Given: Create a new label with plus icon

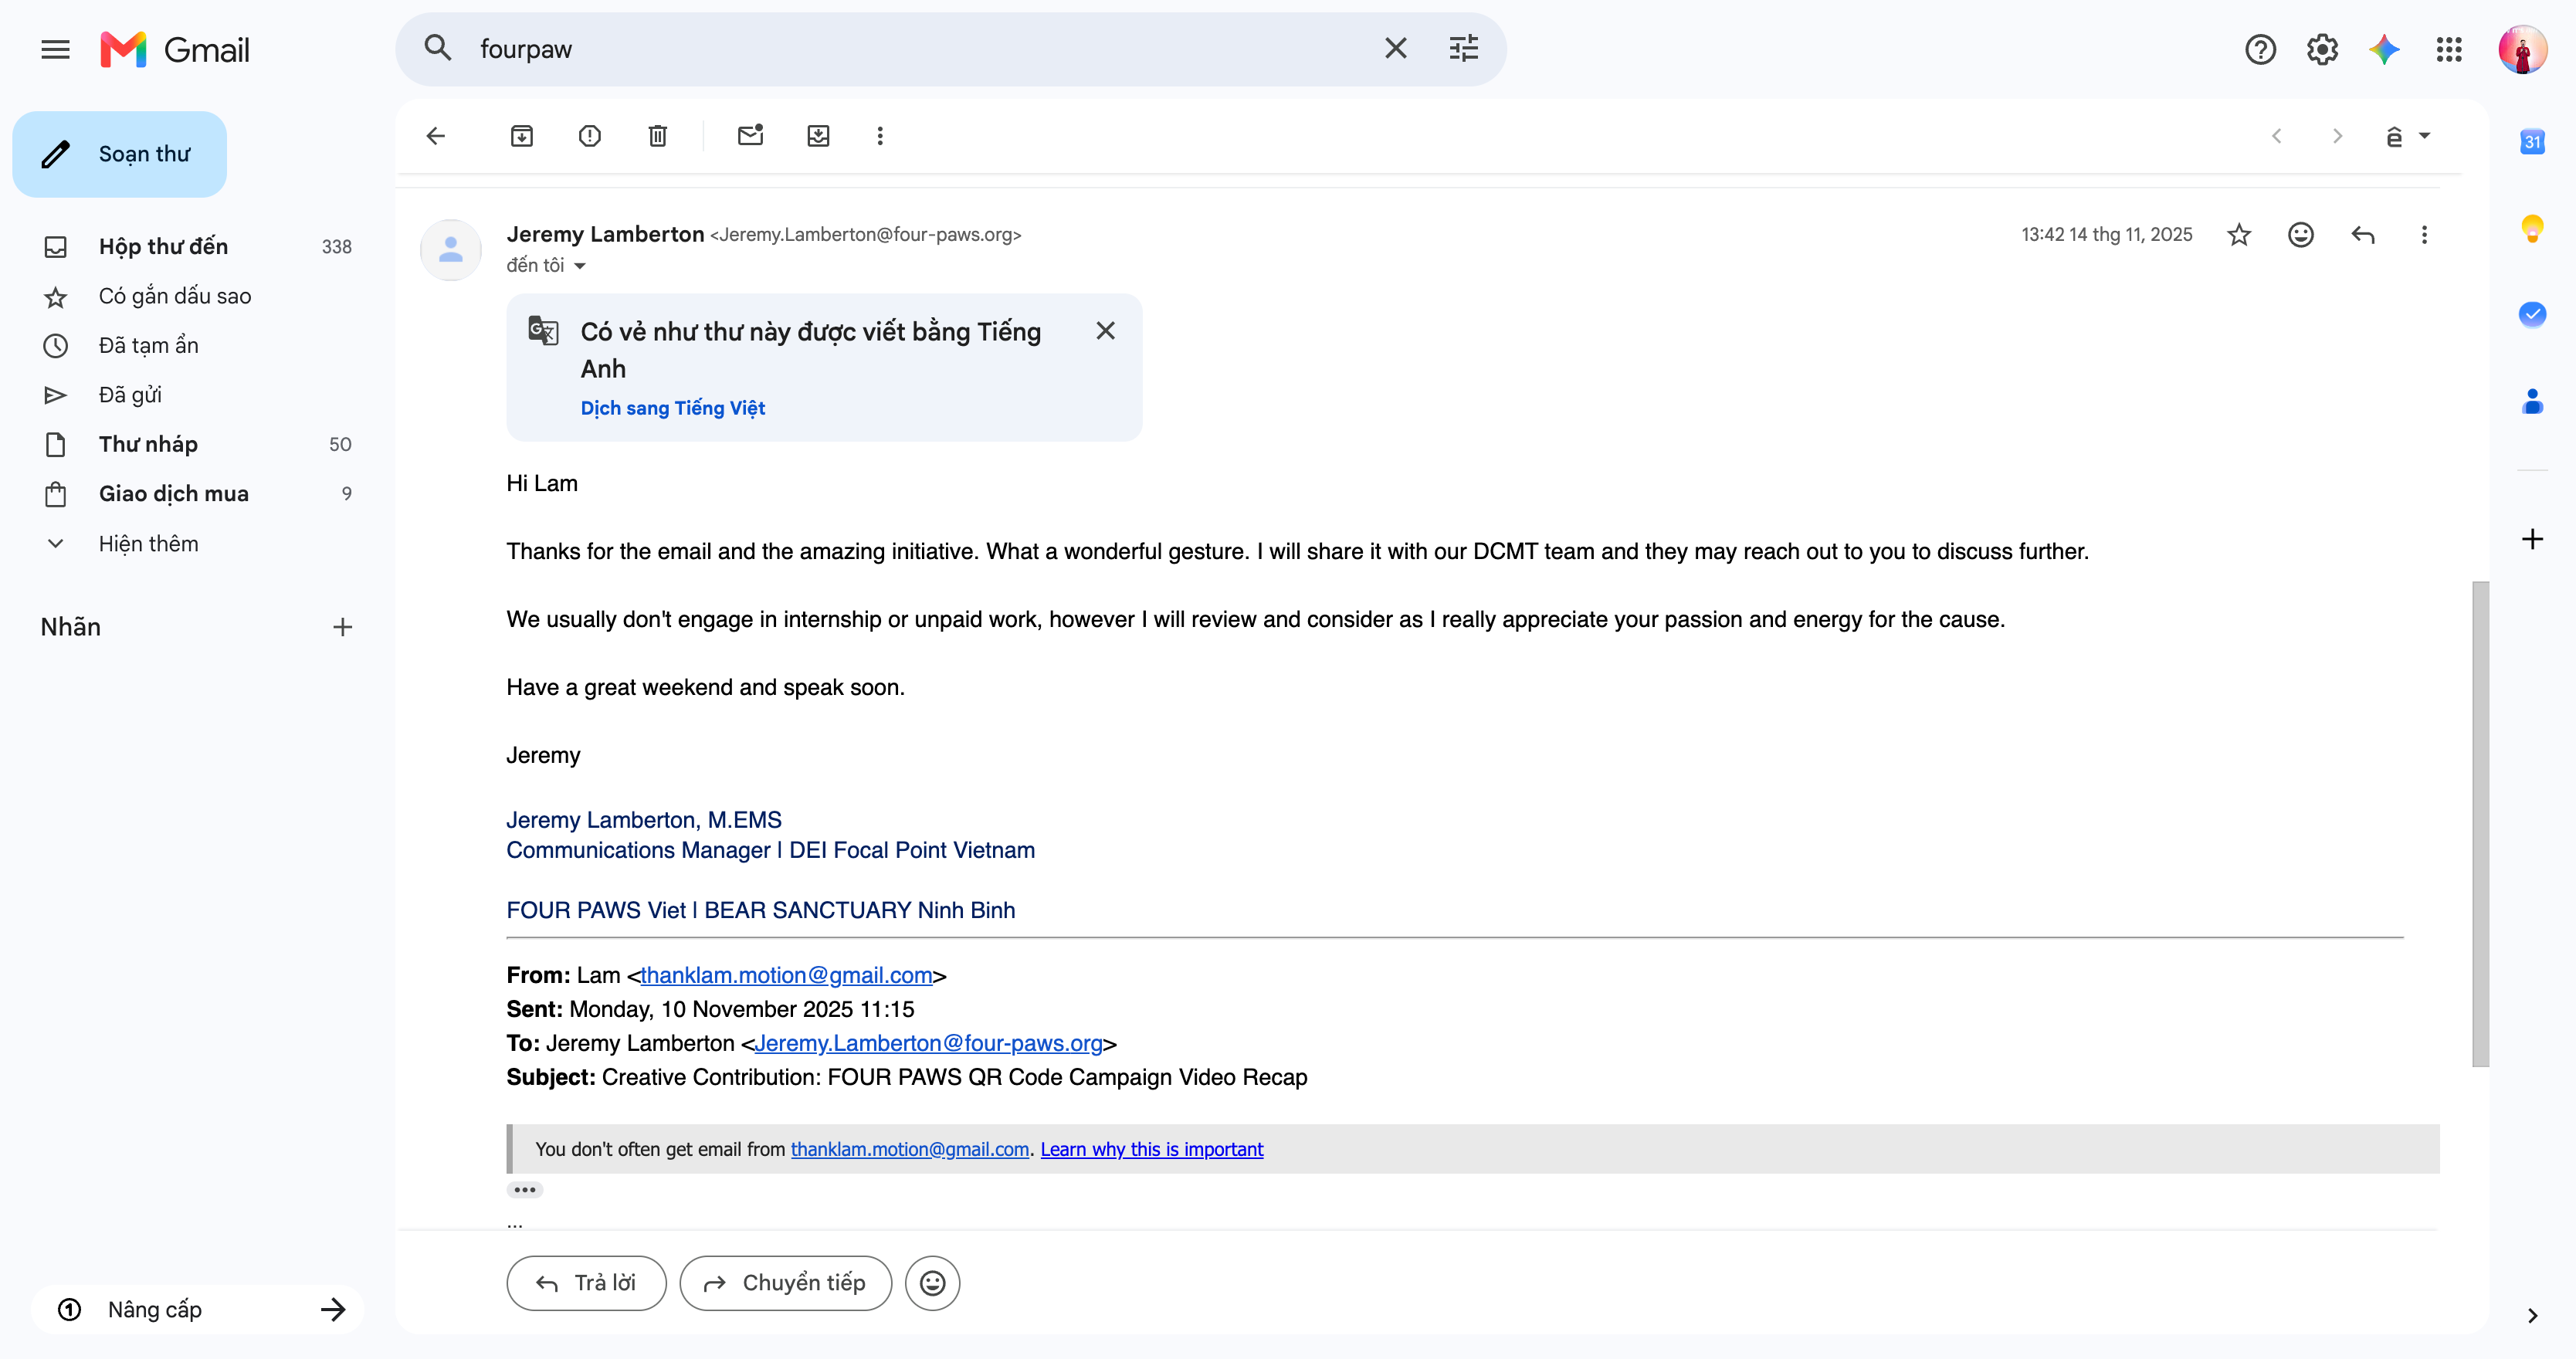Looking at the screenshot, I should coord(342,627).
